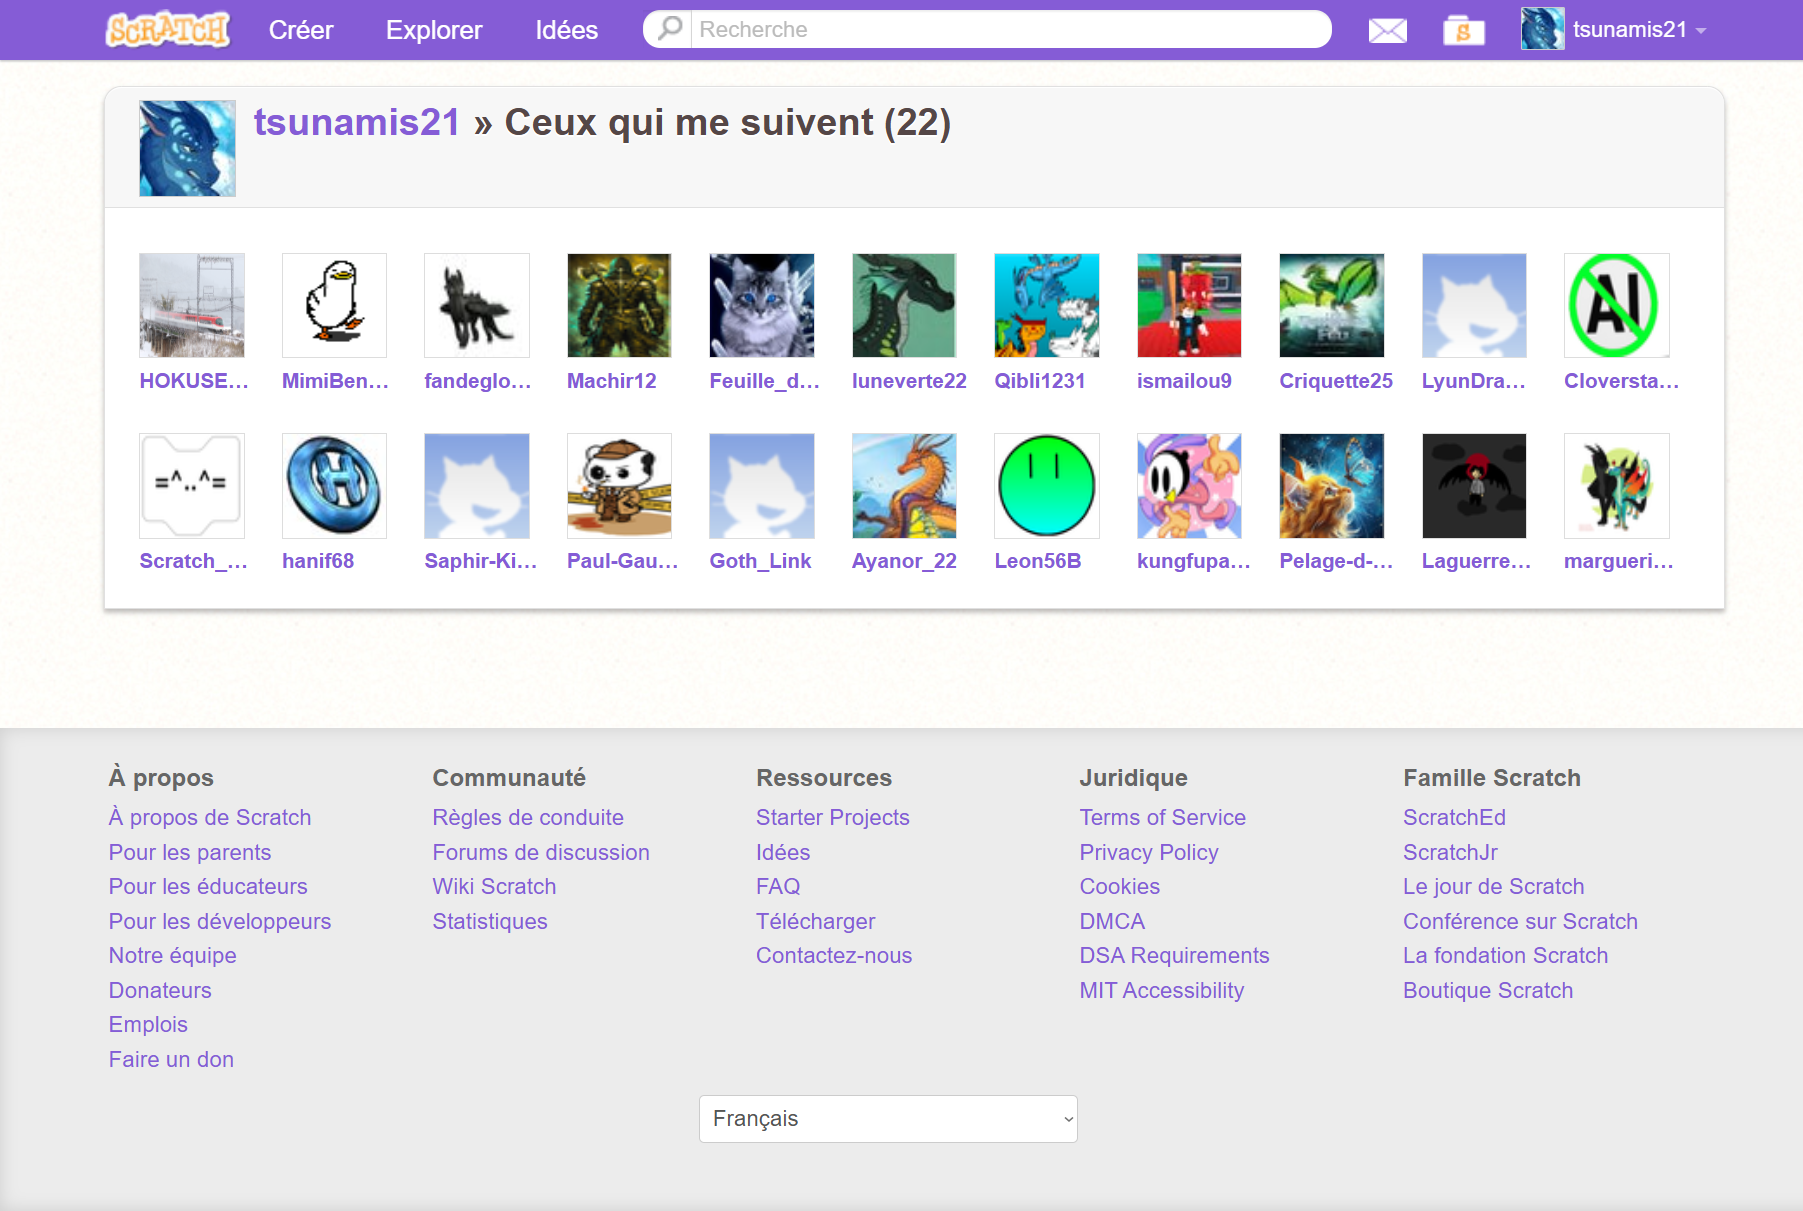Open the Privacy Policy link
This screenshot has width=1803, height=1211.
coord(1148,852)
